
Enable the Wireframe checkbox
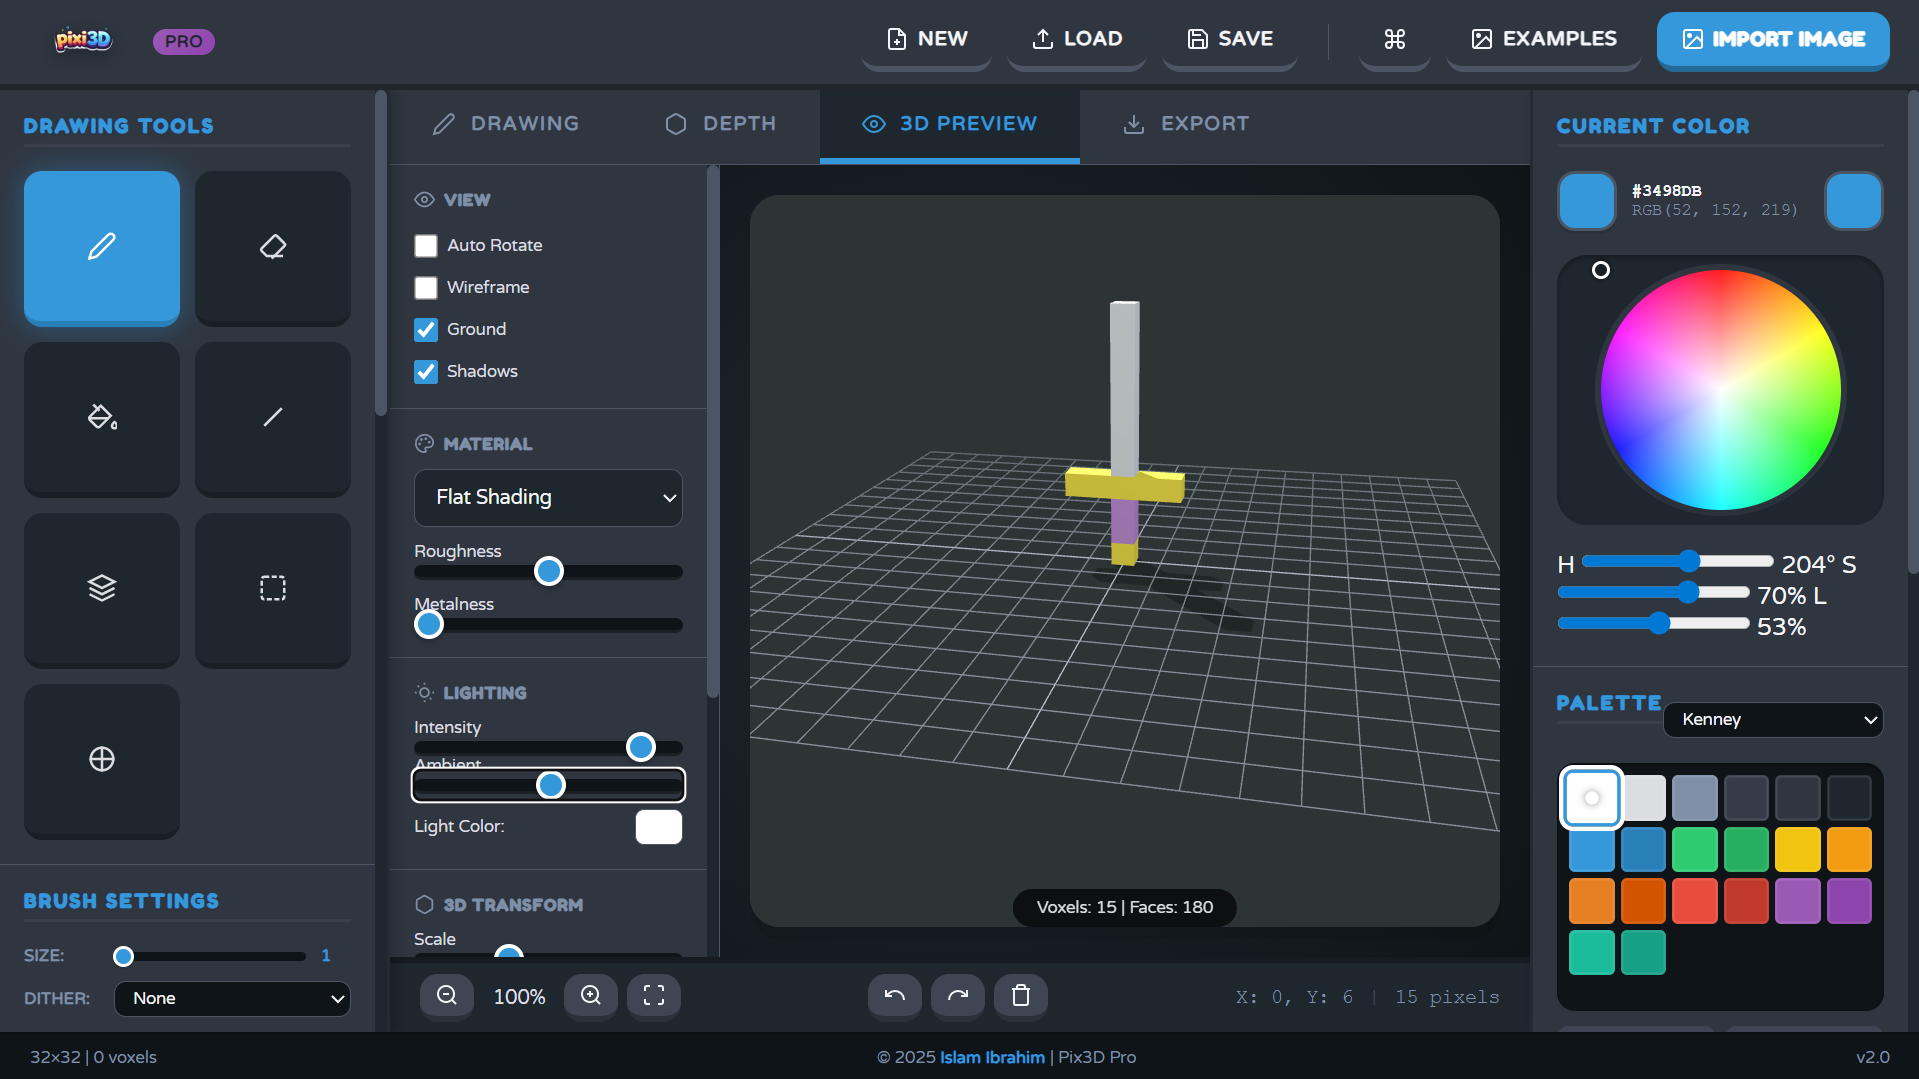tap(426, 288)
